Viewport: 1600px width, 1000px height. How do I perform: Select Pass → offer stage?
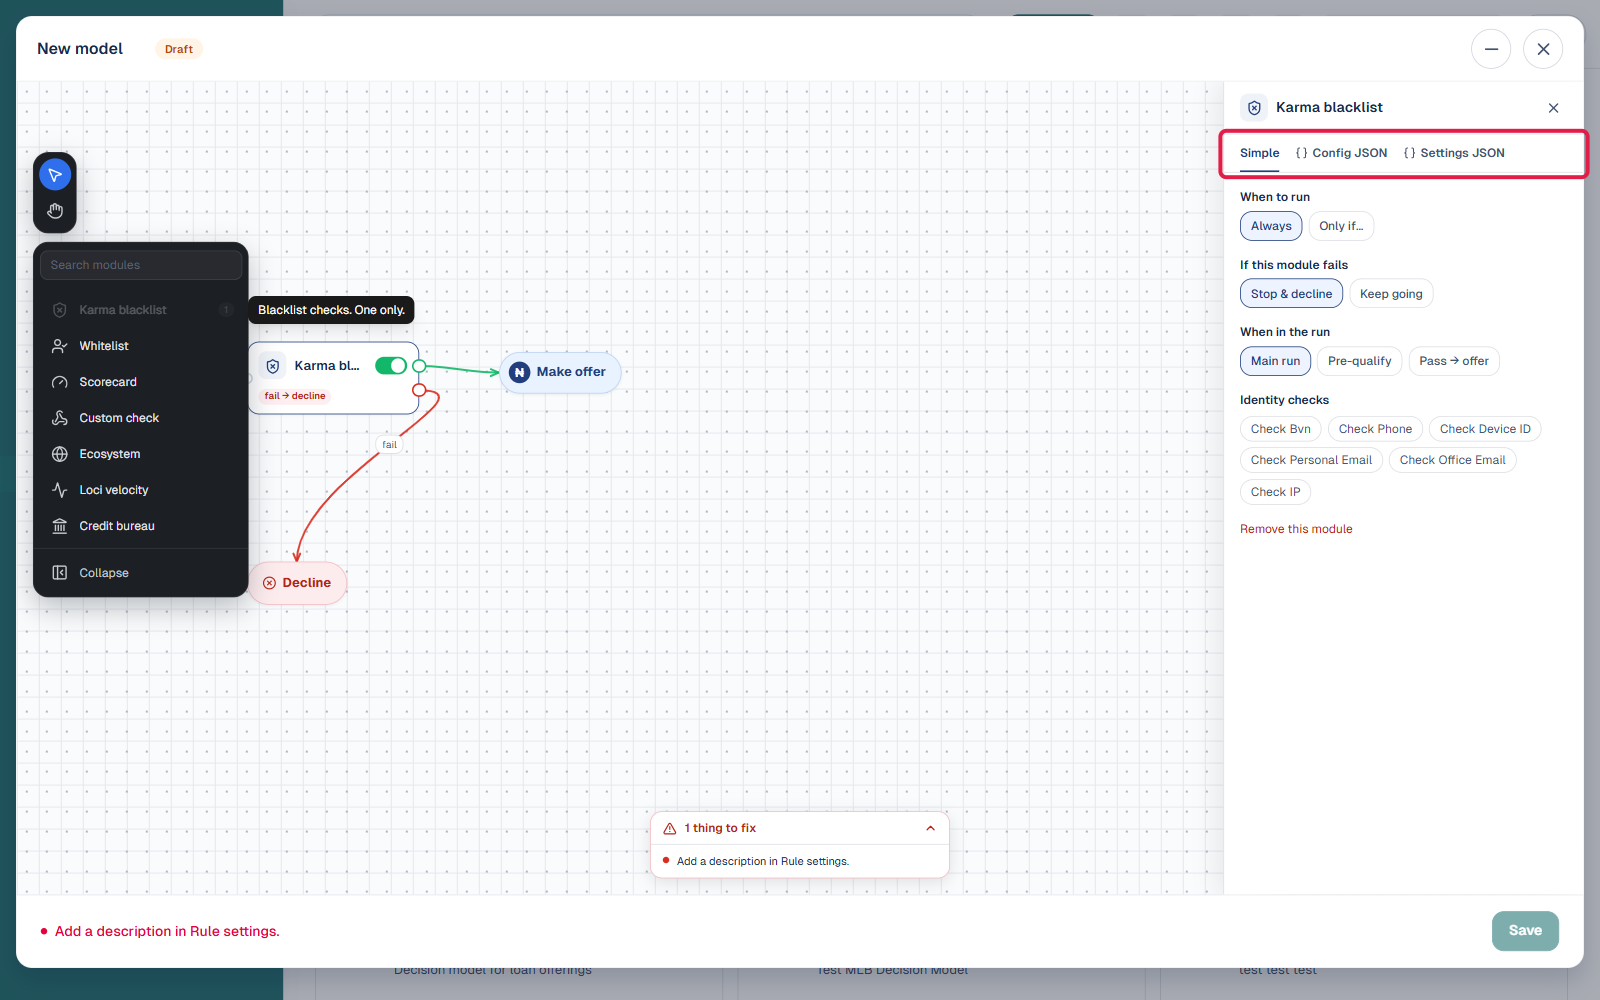click(x=1454, y=361)
